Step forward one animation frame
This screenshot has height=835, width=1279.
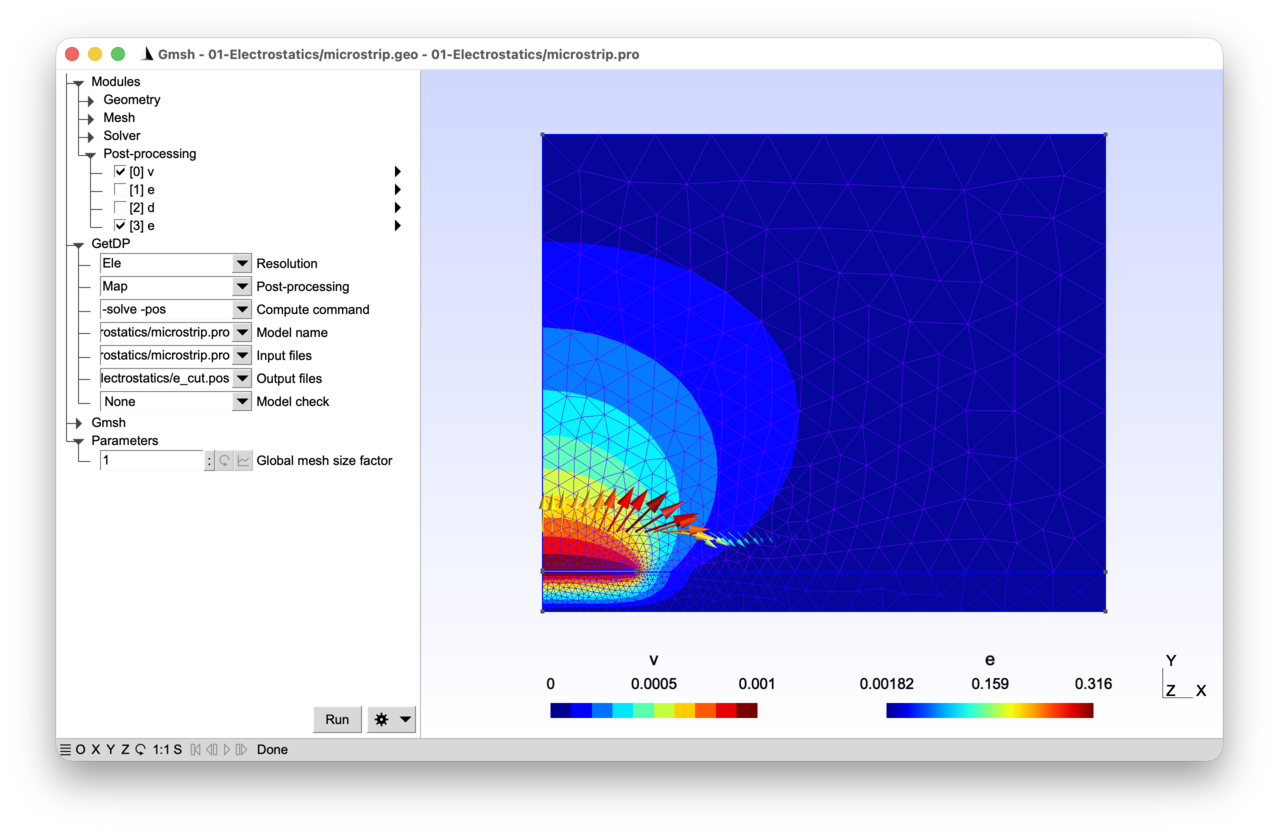click(x=241, y=749)
